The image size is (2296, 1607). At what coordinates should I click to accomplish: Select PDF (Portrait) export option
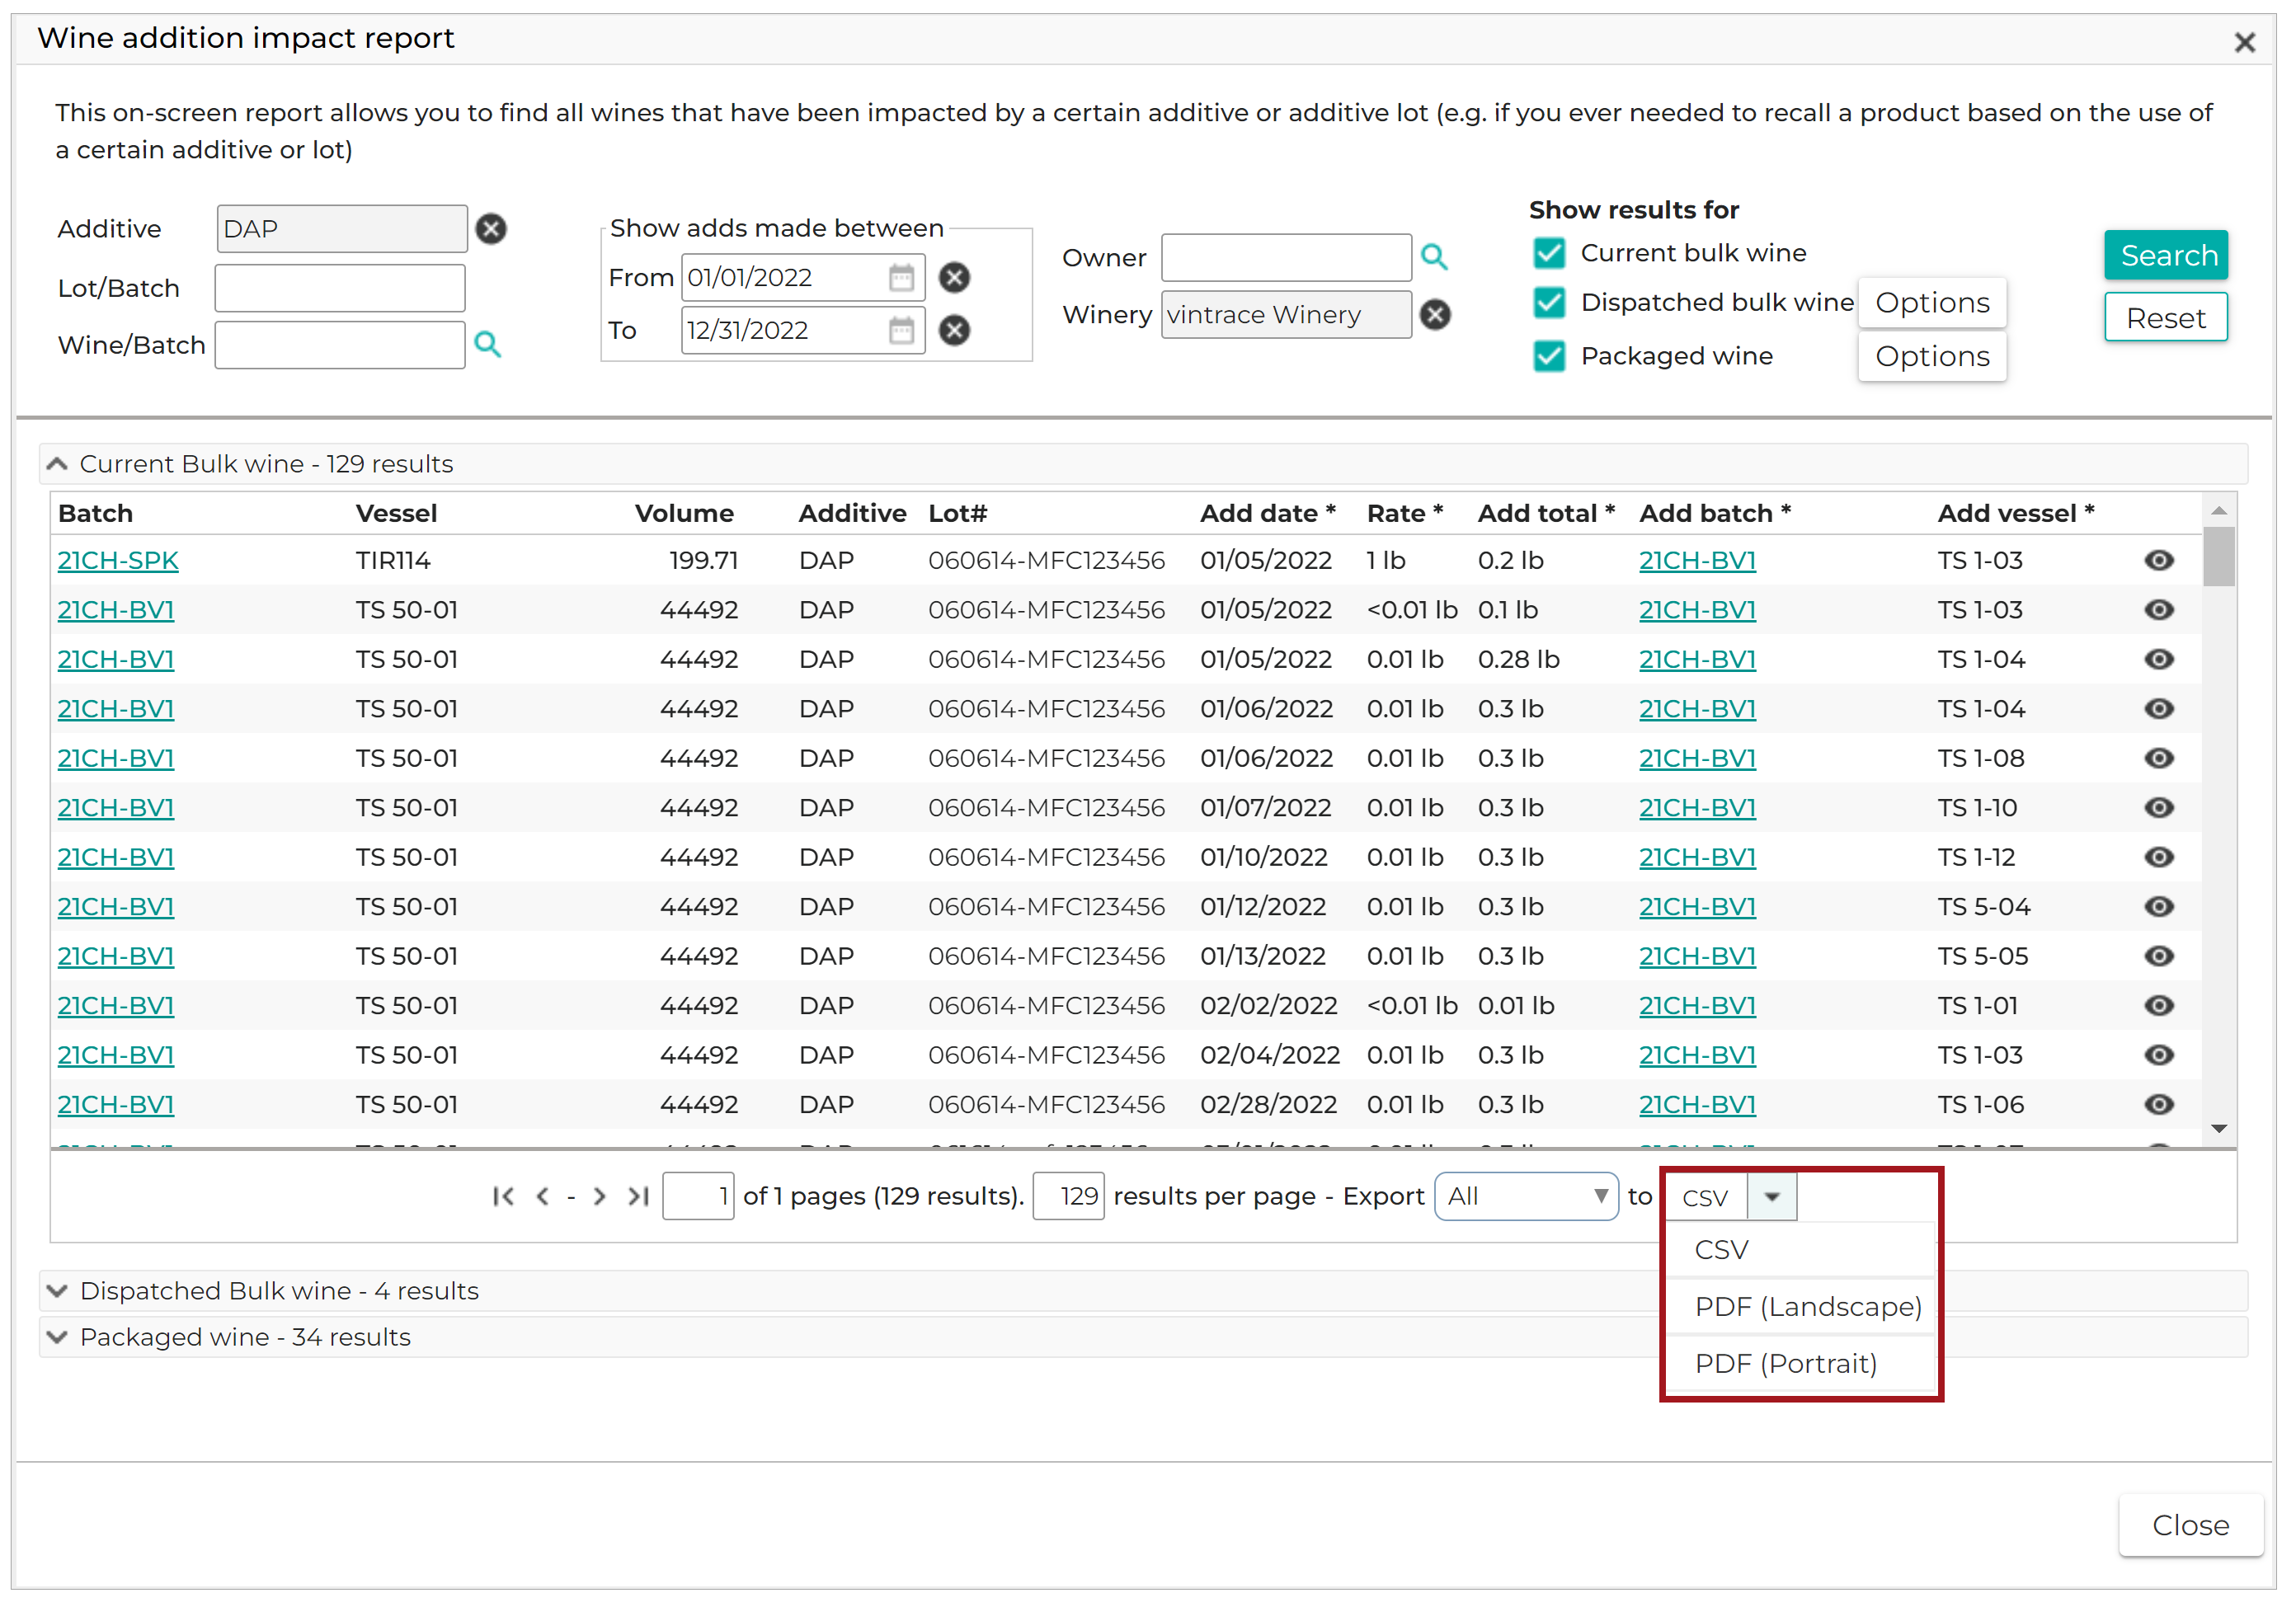coord(1785,1364)
